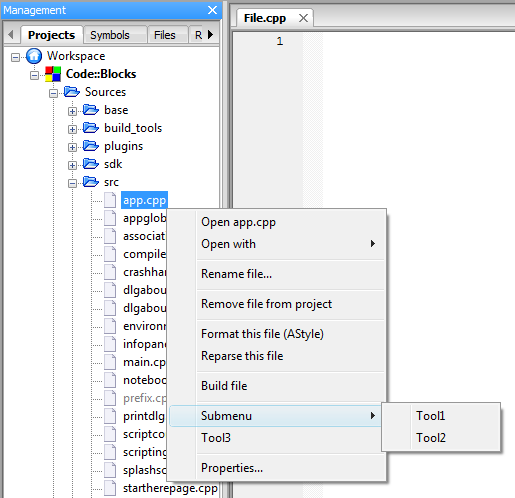Select startherepage.cpp in the tree
Image resolution: width=515 pixels, height=498 pixels.
(x=170, y=488)
